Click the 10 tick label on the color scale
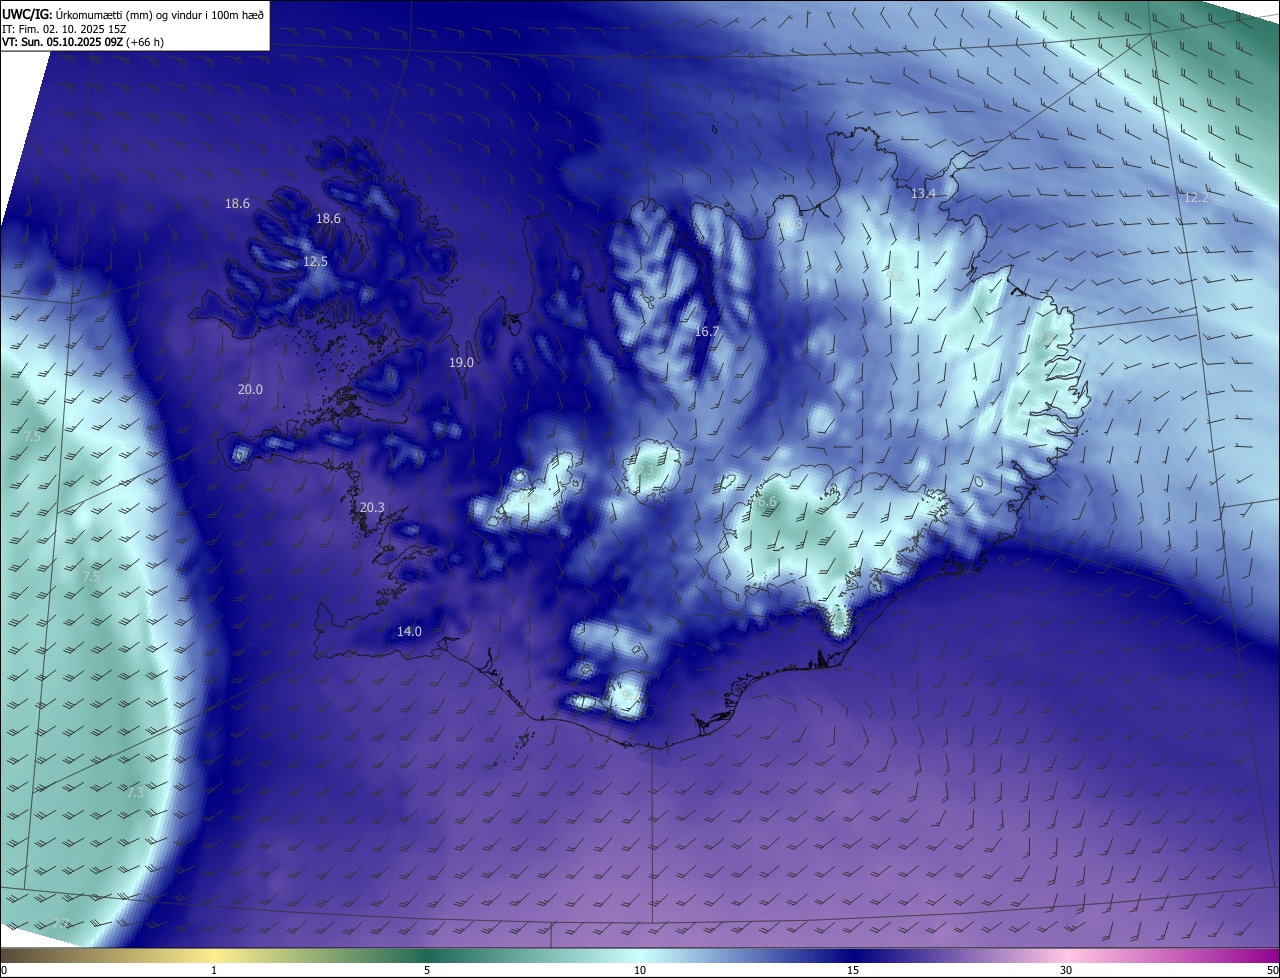1280x978 pixels. (x=640, y=970)
